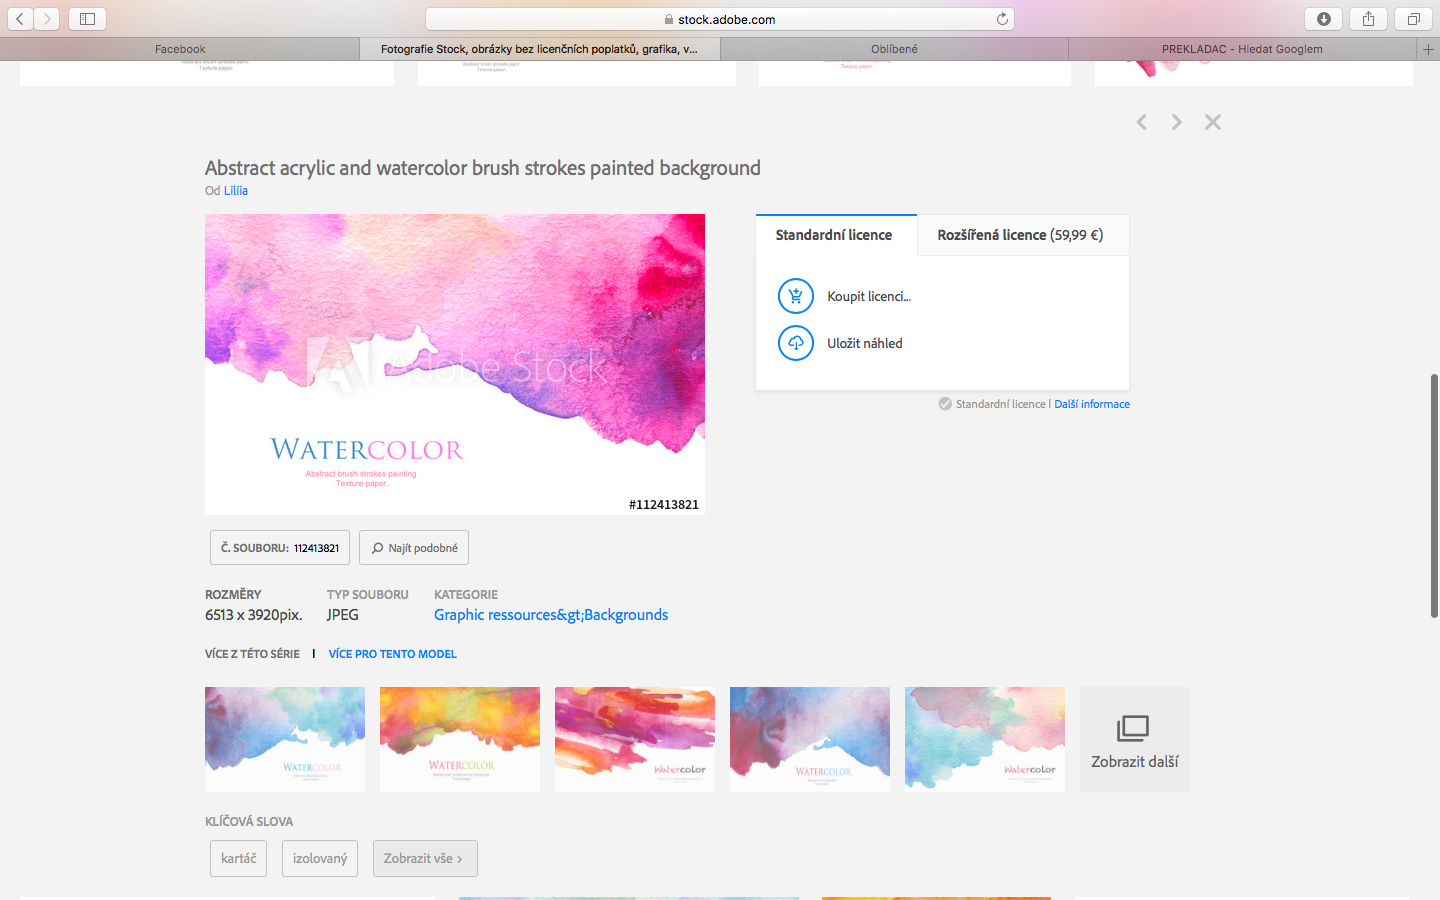Click the Zobrazit další tile

[1134, 740]
